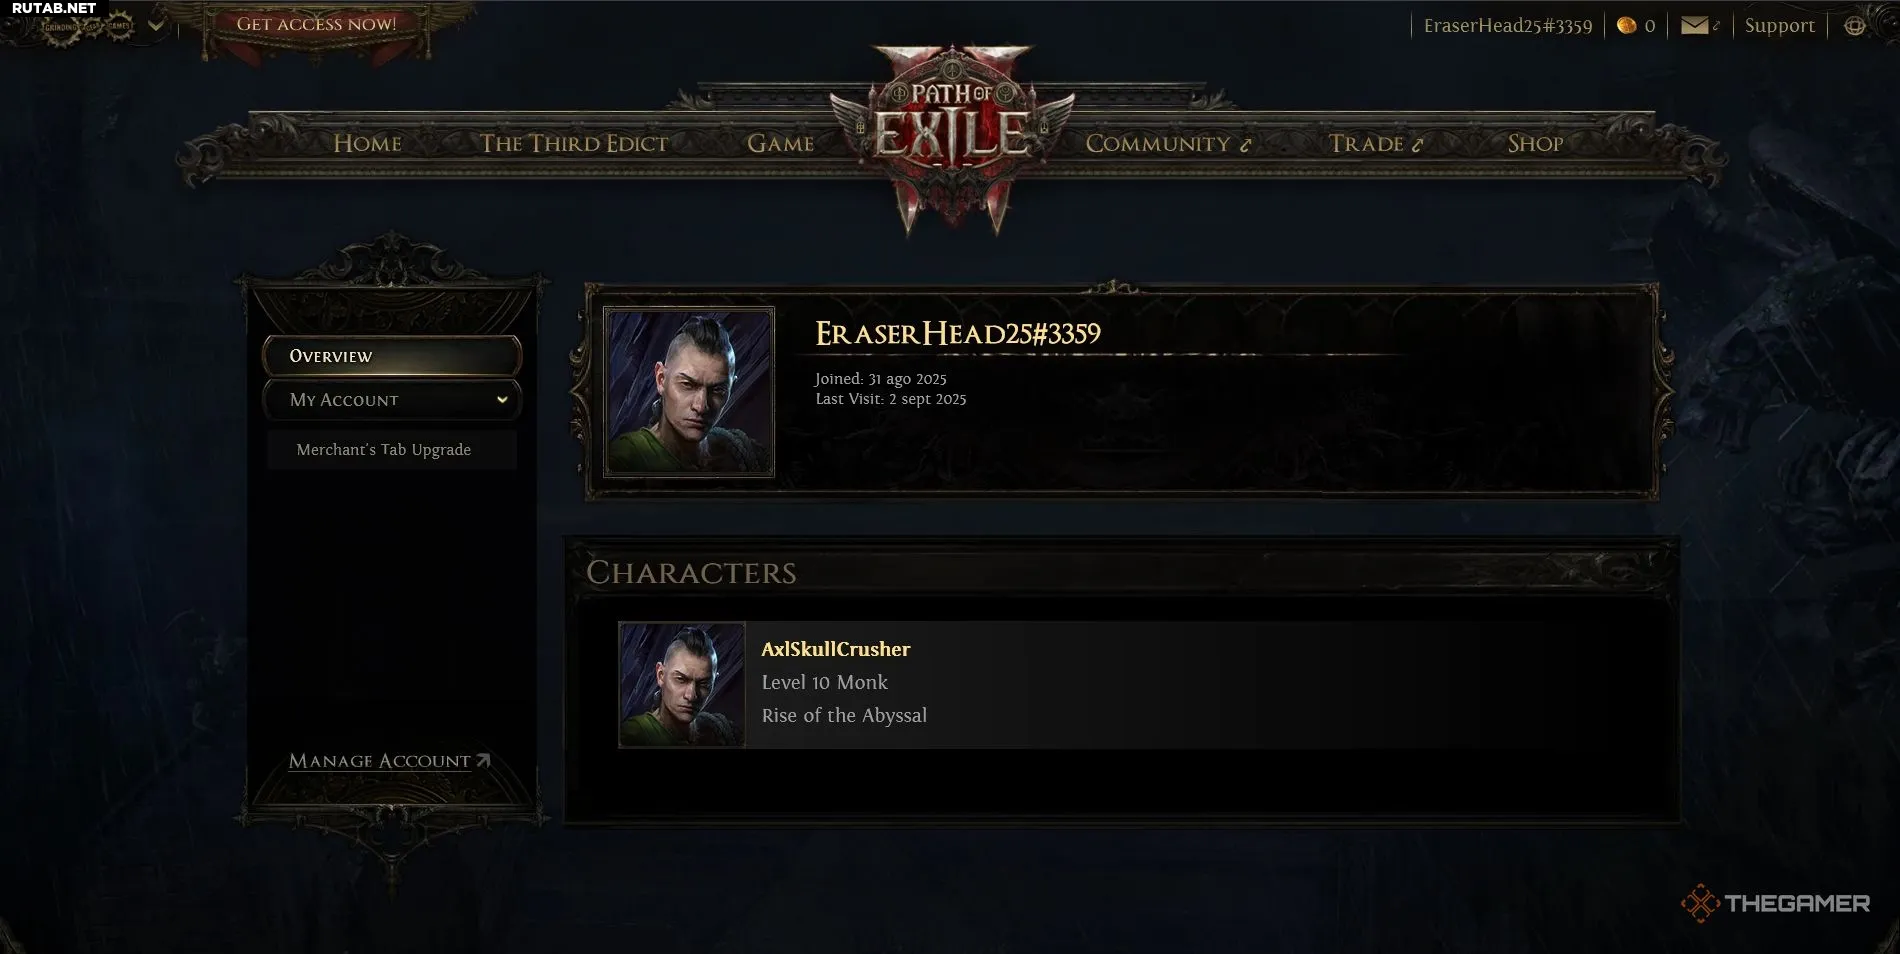Open the Home navigation item
The height and width of the screenshot is (954, 1900).
pos(367,144)
